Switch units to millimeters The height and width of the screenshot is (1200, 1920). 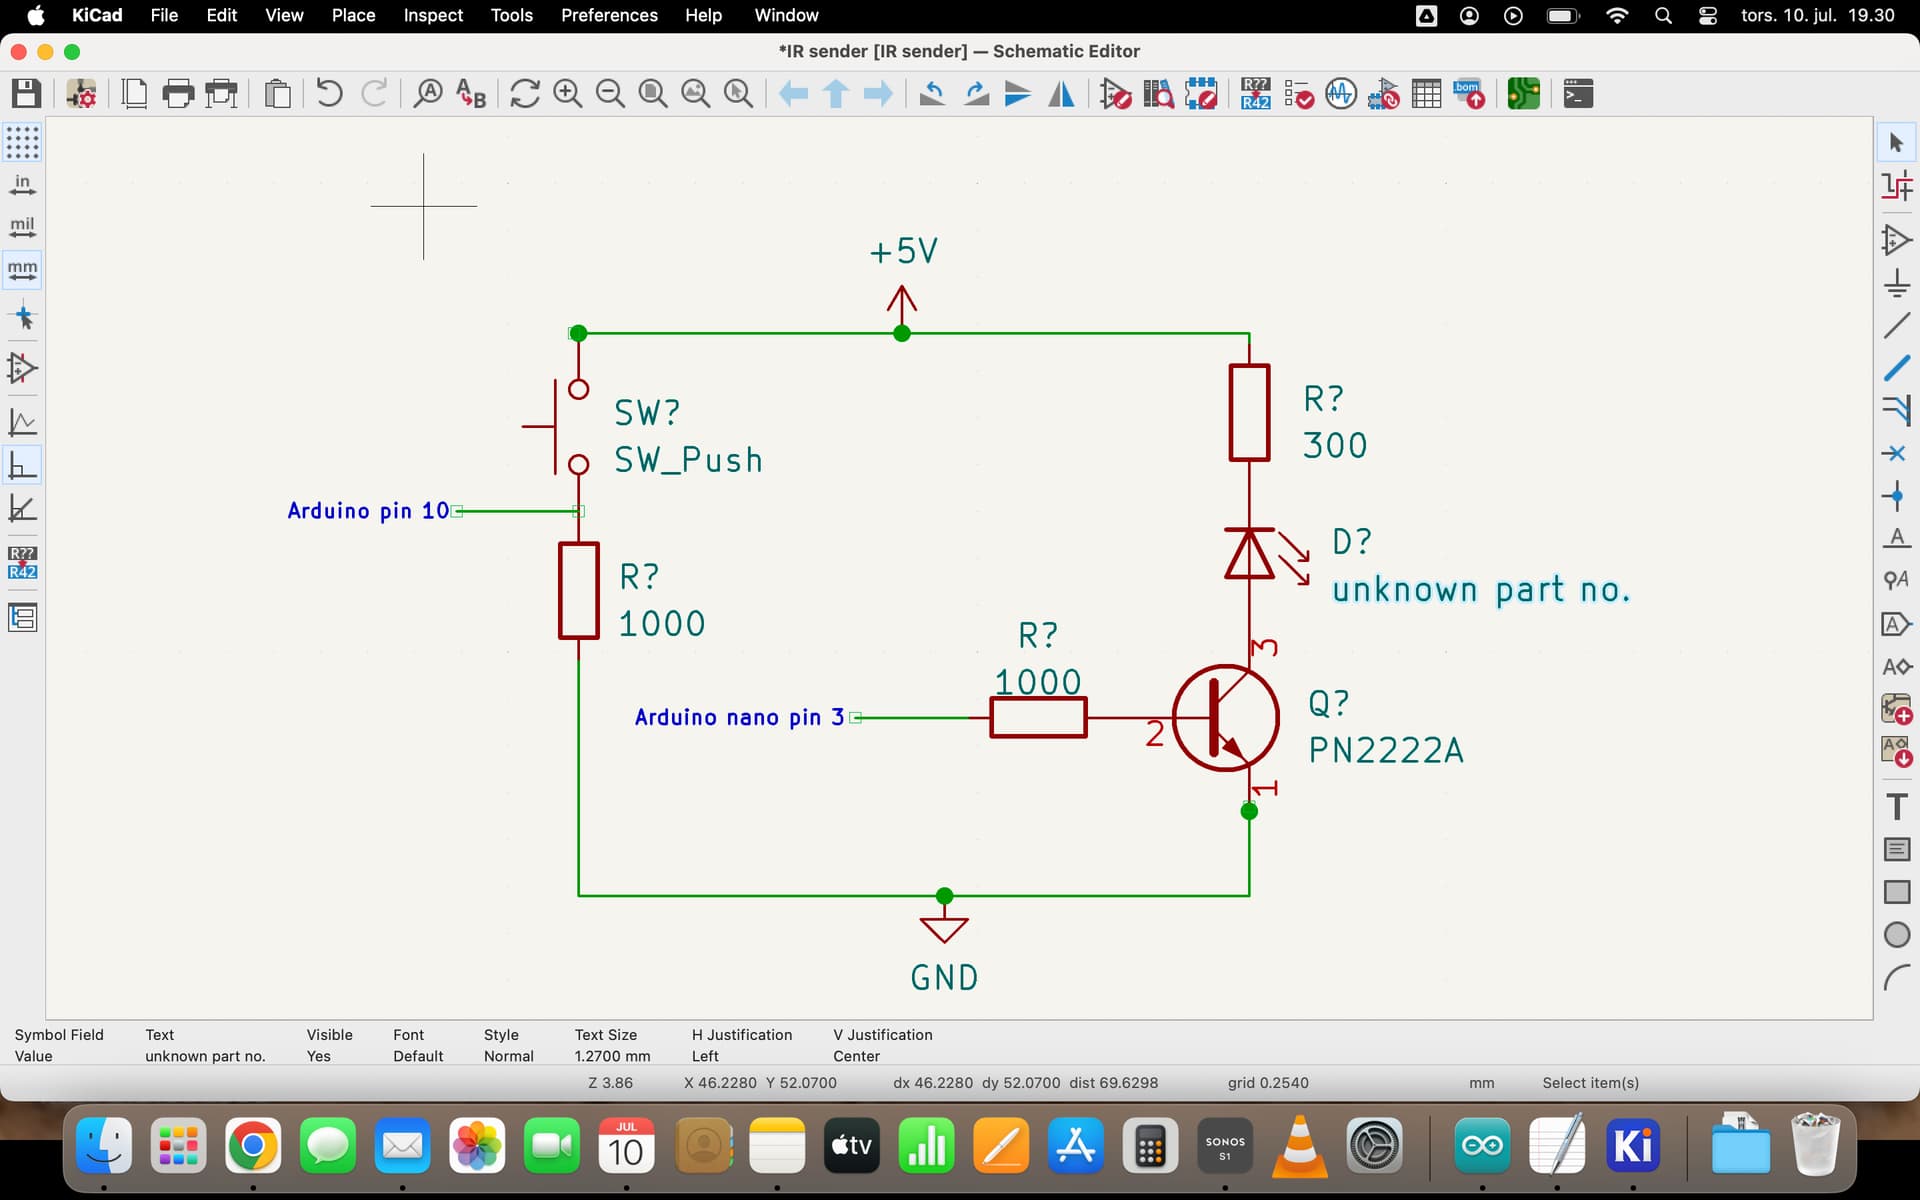[x=21, y=268]
